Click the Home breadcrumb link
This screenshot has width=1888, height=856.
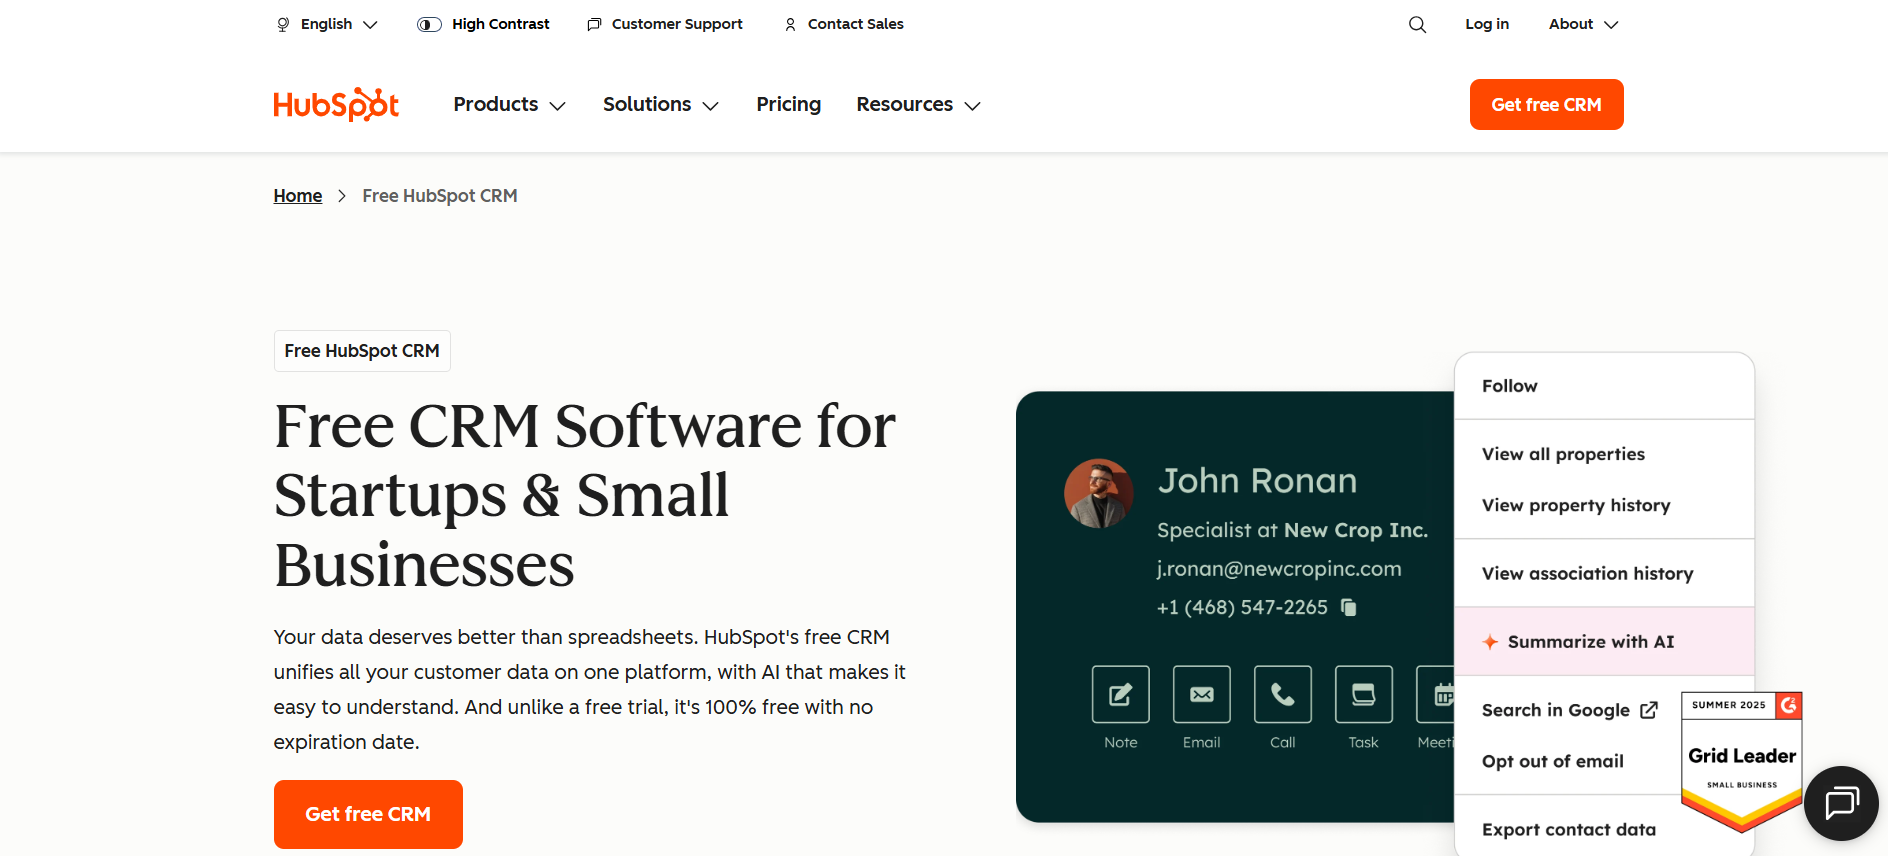(298, 196)
